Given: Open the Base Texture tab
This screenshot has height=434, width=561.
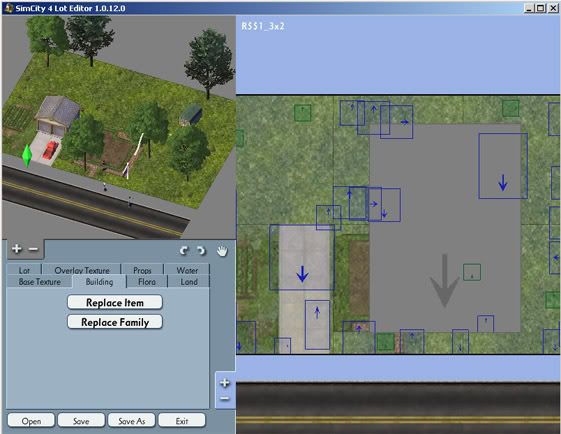Looking at the screenshot, I should 40,282.
